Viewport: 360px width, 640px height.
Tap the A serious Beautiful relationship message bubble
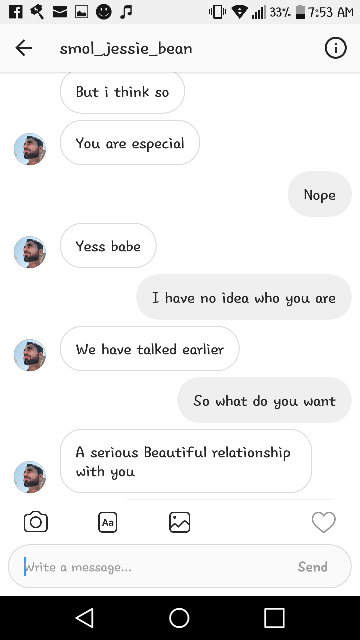pos(186,461)
